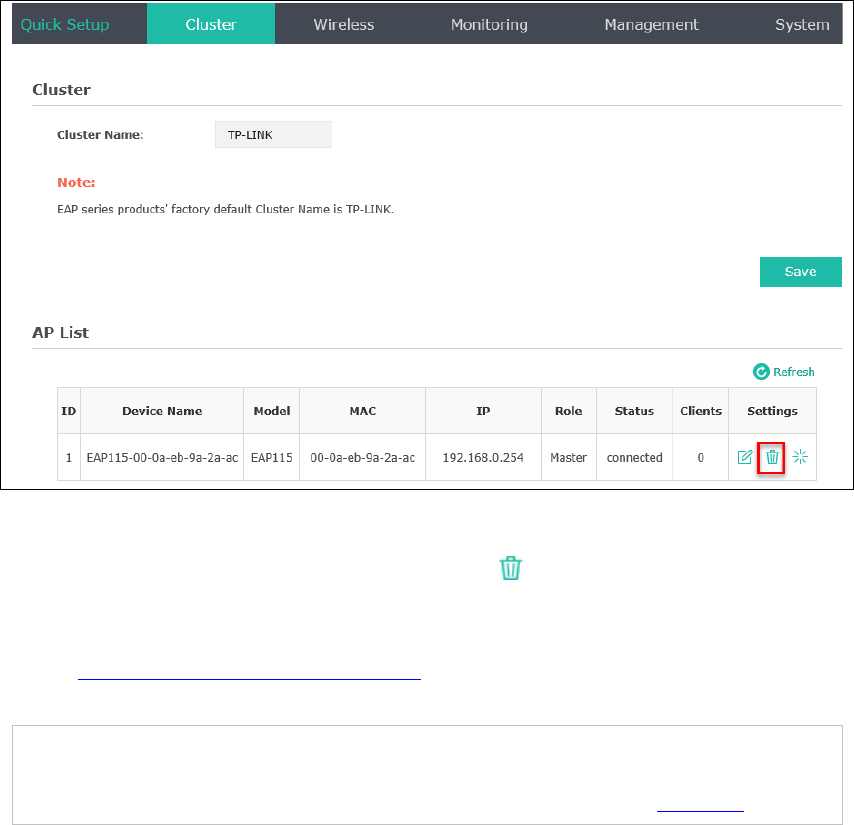Image resolution: width=854 pixels, height=825 pixels.
Task: Click the circular Refresh icon above AP List
Action: coord(761,371)
